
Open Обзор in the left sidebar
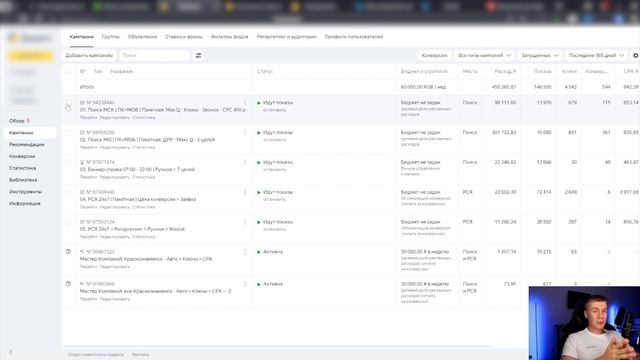(17, 121)
